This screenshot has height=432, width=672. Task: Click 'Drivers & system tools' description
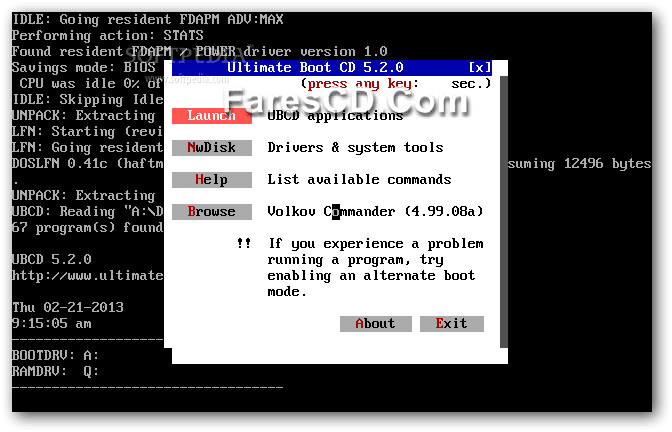tap(355, 148)
